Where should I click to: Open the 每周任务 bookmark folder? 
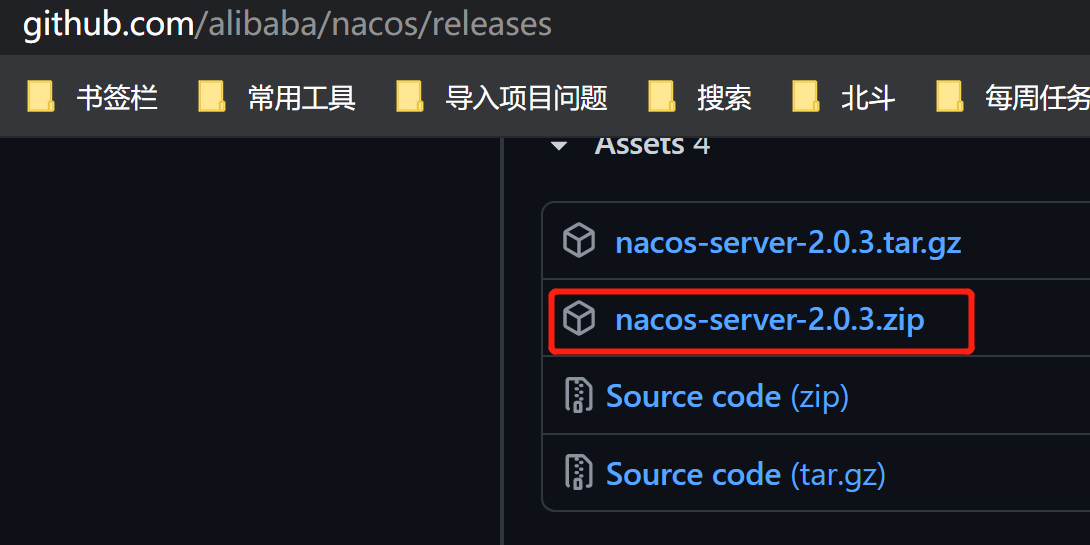(1012, 97)
